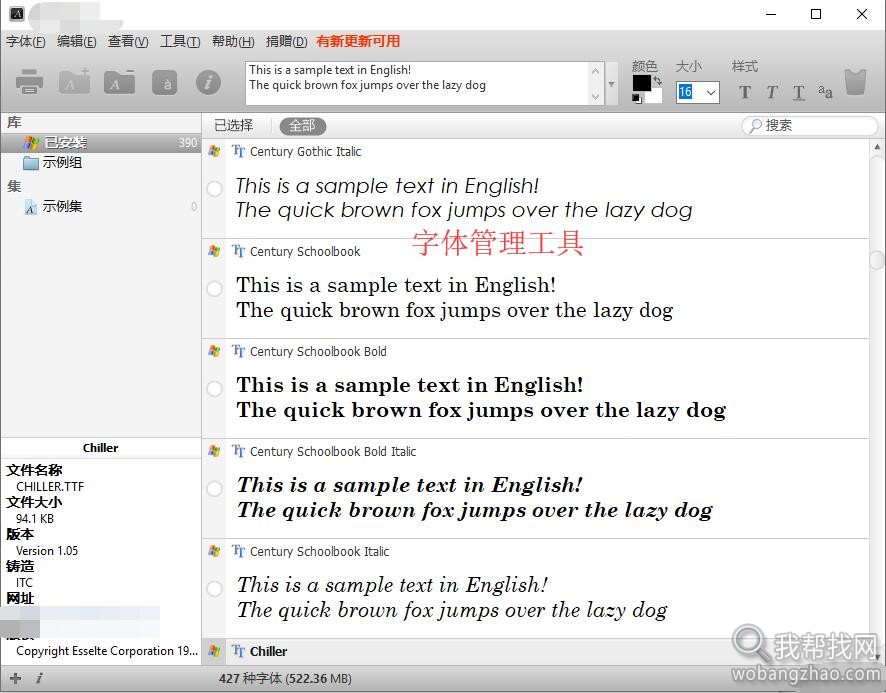
Task: Select 已安装 in the library tree
Action: pos(101,142)
